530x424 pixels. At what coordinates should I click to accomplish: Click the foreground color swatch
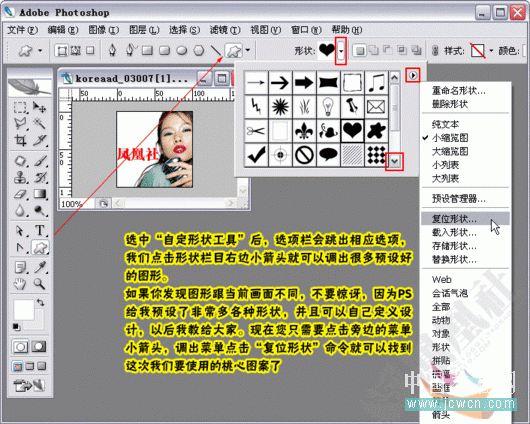pyautogui.click(x=23, y=310)
